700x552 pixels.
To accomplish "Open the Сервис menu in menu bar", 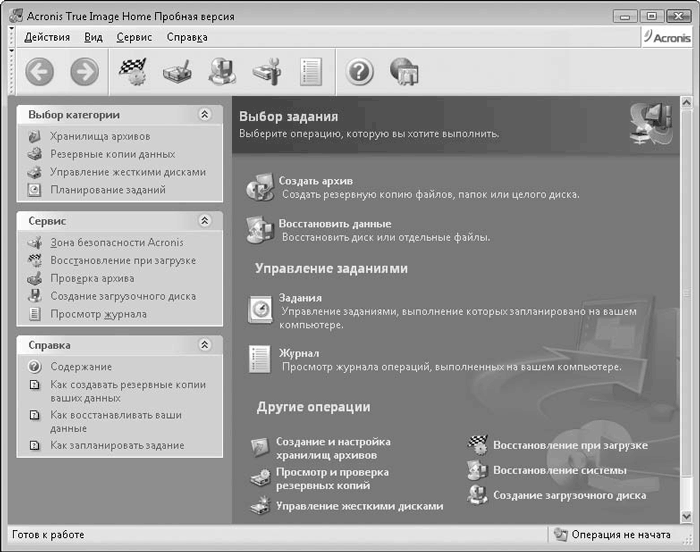I will [x=134, y=37].
